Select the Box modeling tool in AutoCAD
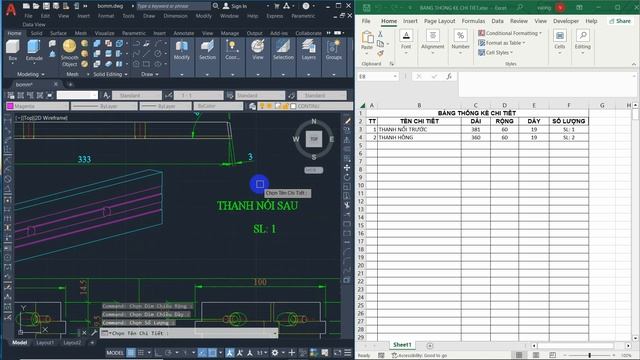The height and width of the screenshot is (360, 640). tap(13, 50)
